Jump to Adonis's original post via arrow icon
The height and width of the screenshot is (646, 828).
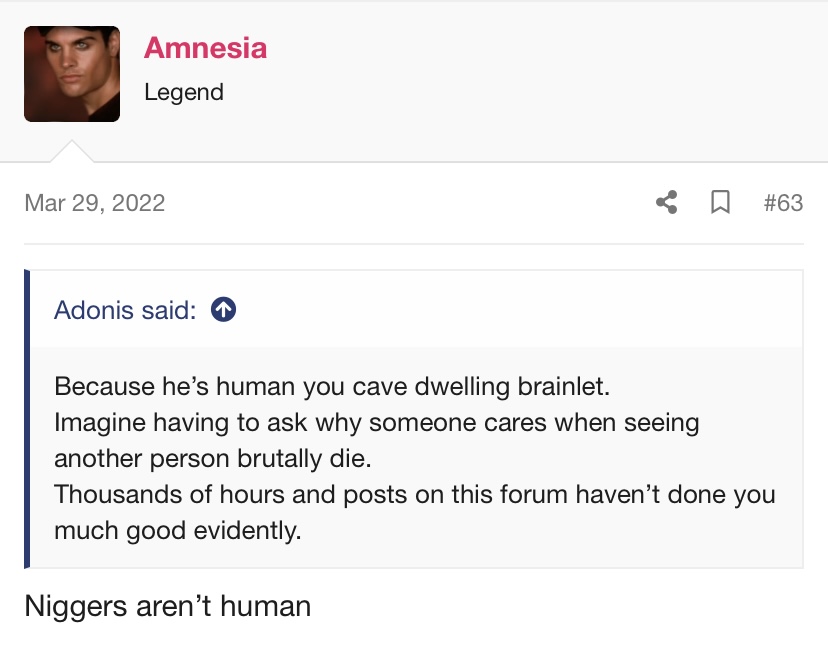(x=223, y=310)
